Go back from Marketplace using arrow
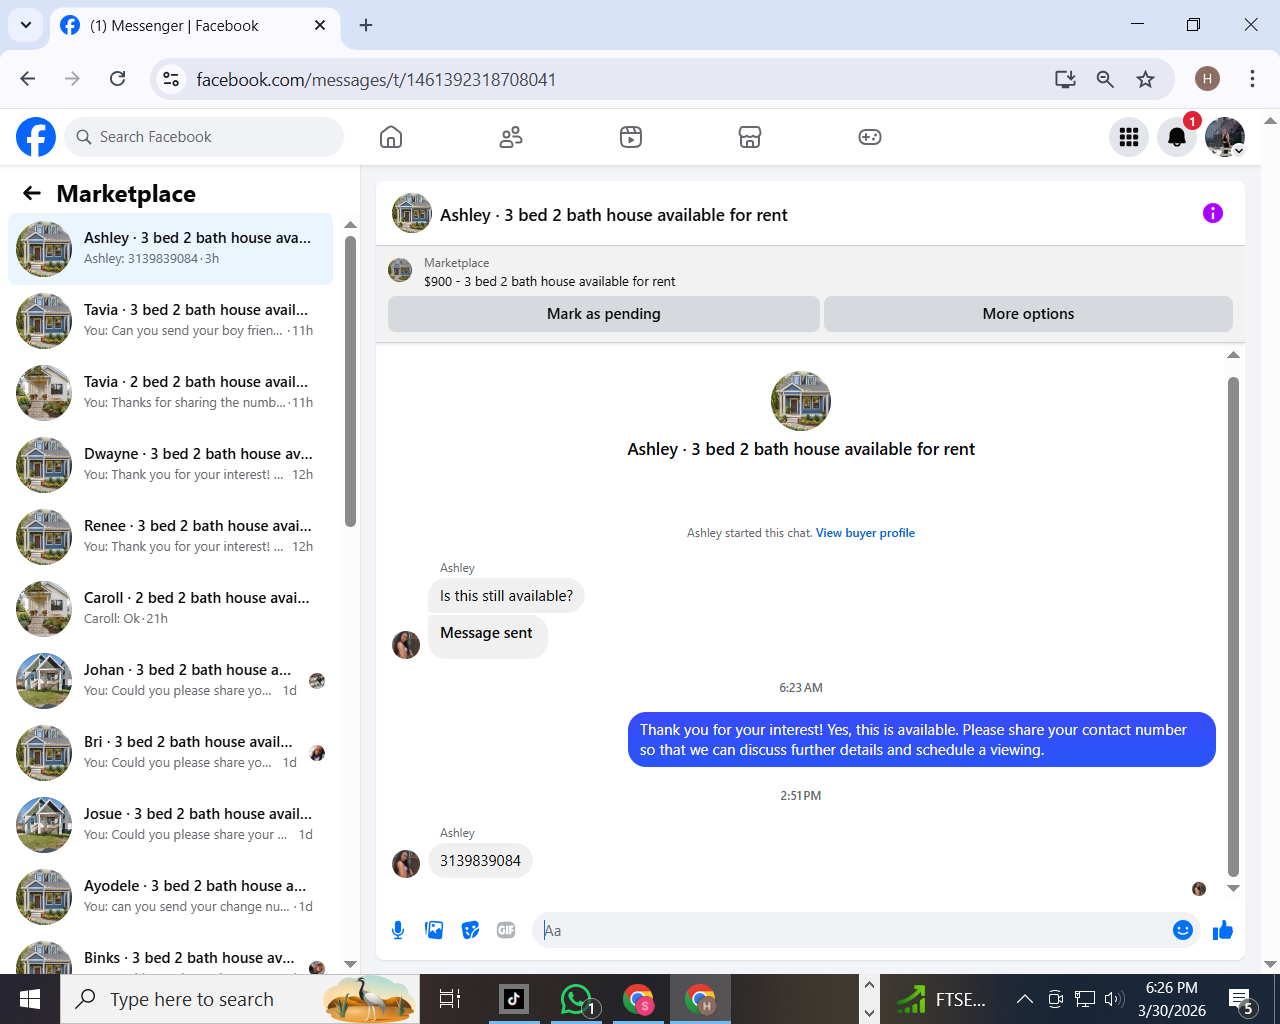Viewport: 1280px width, 1024px height. point(32,193)
